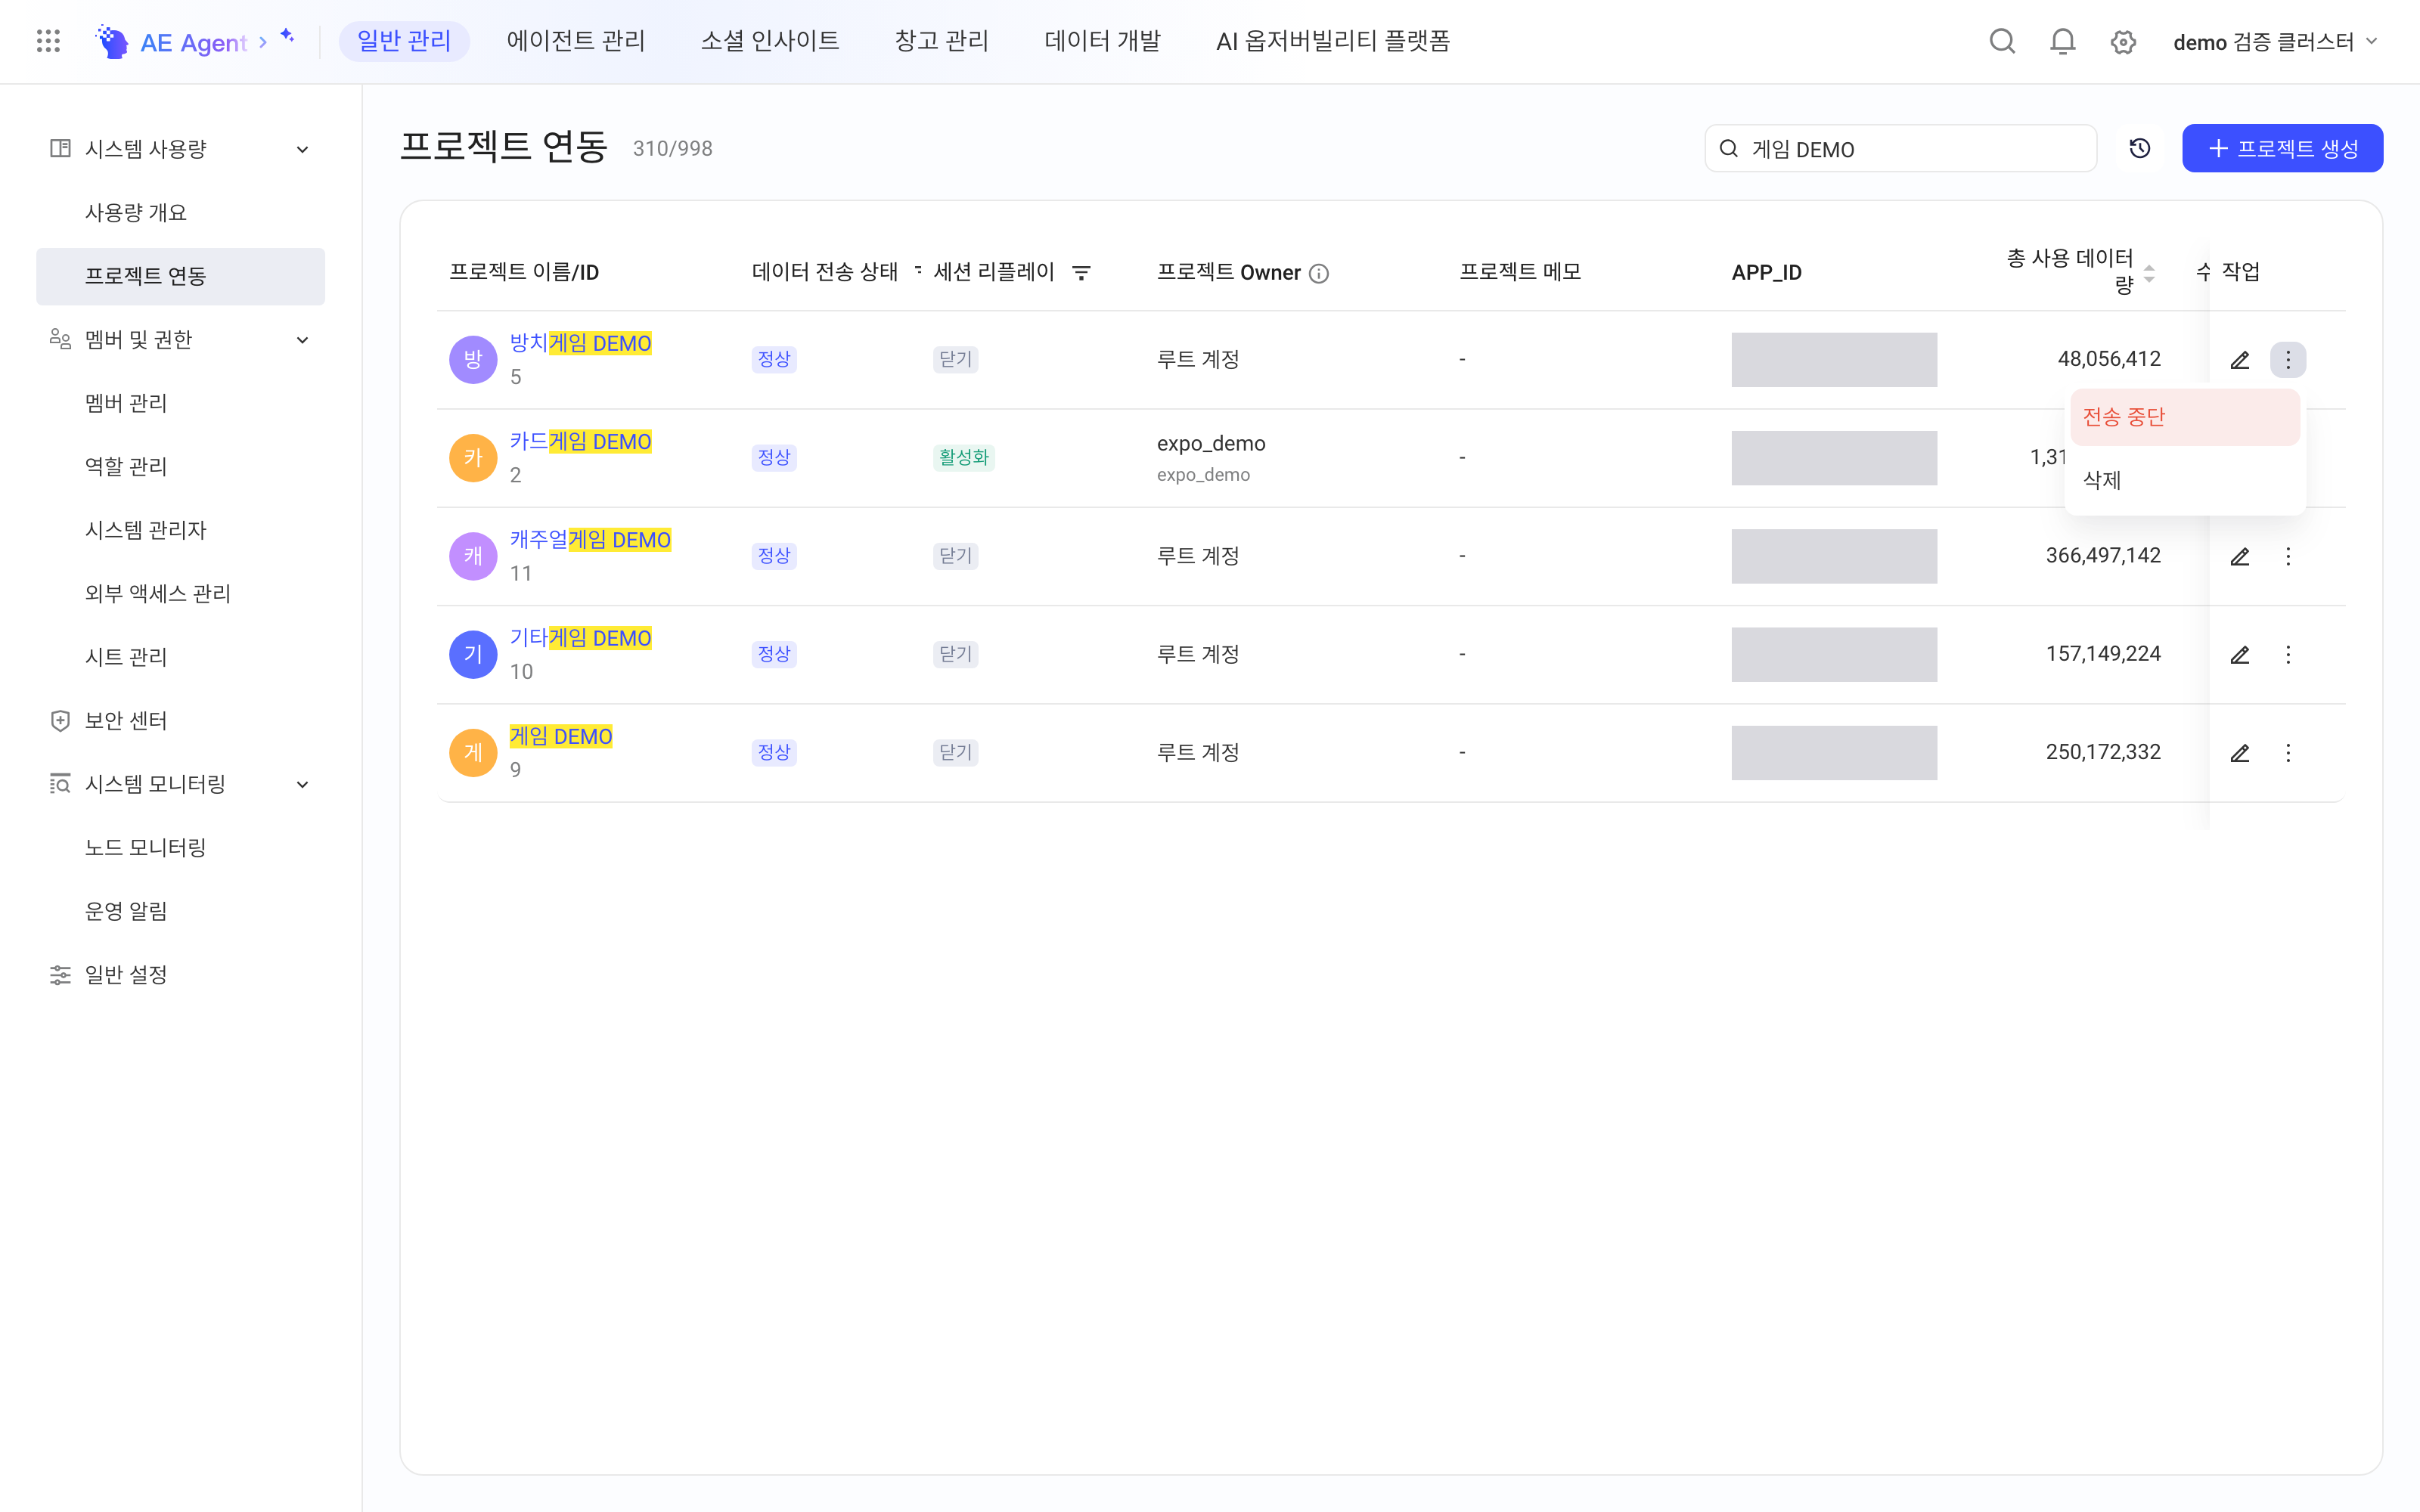Click the sparkle icon beside AE Agent
Image resolution: width=2420 pixels, height=1512 pixels.
tap(287, 36)
